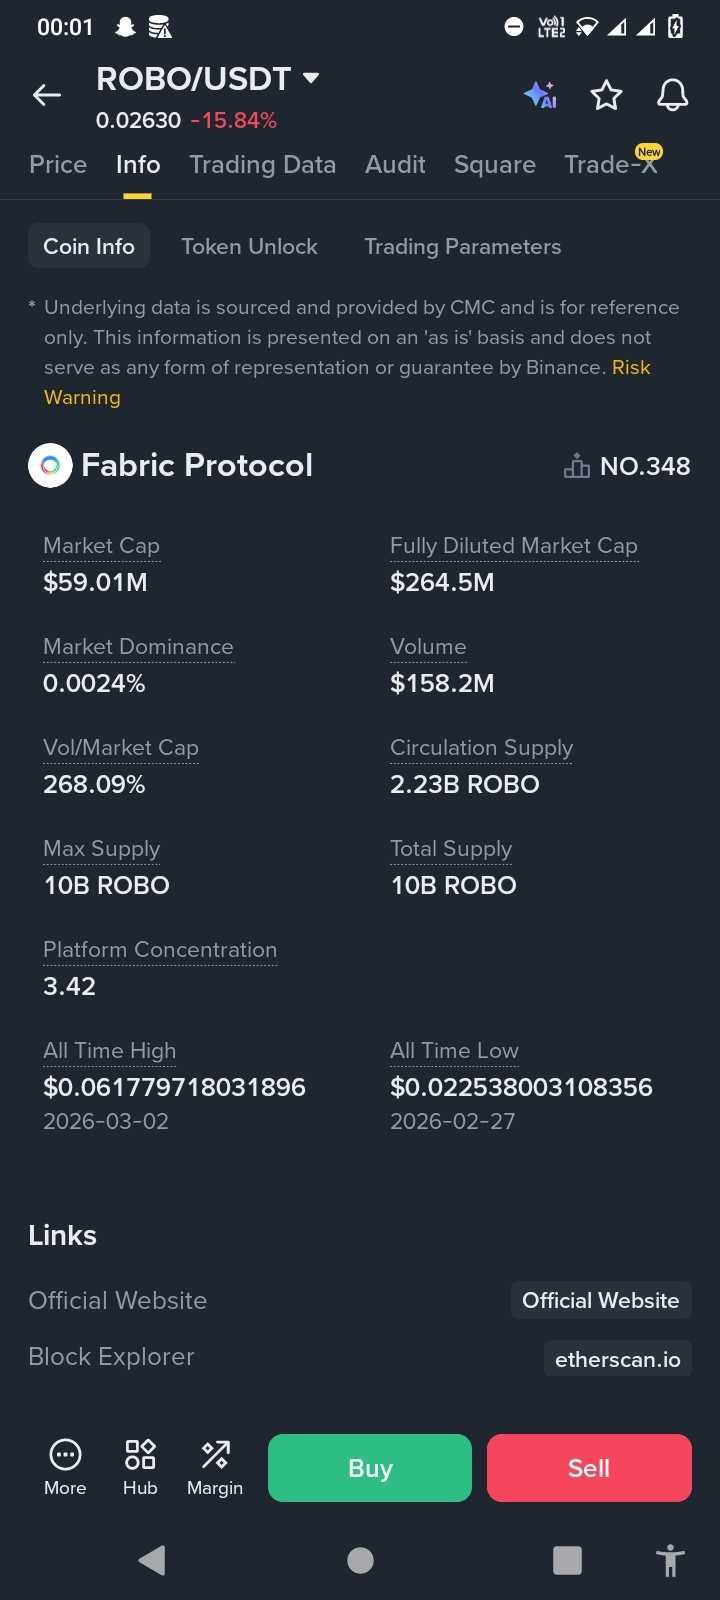Viewport: 720px width, 1600px height.
Task: Tap the green Buy button
Action: click(x=370, y=1468)
